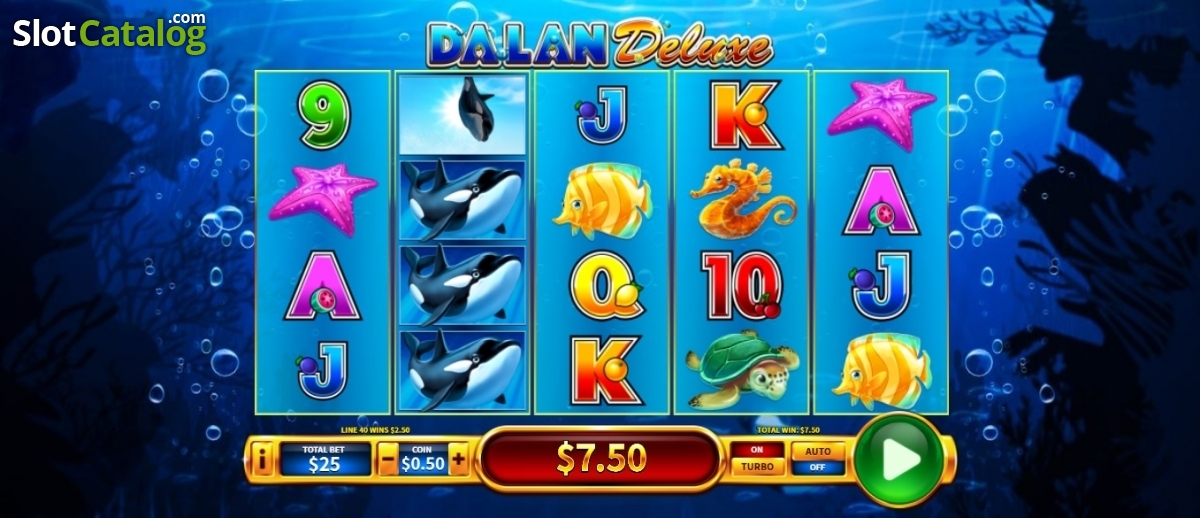Start a spin with the green play button

click(x=900, y=459)
